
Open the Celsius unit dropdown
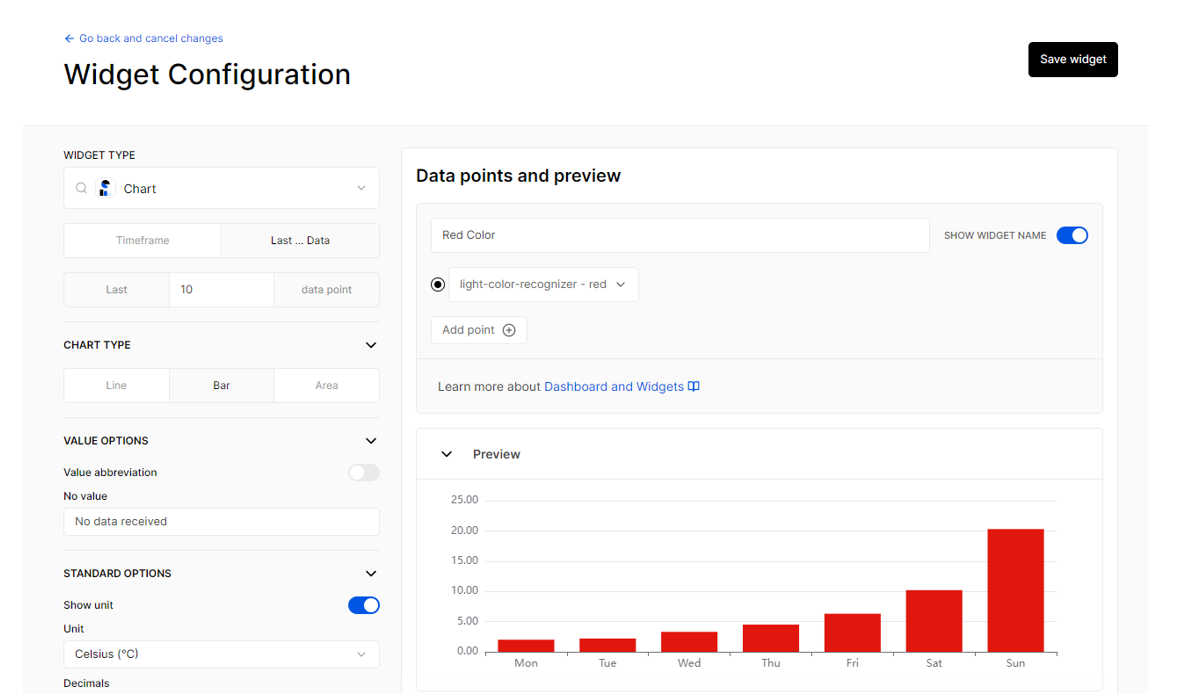click(221, 654)
